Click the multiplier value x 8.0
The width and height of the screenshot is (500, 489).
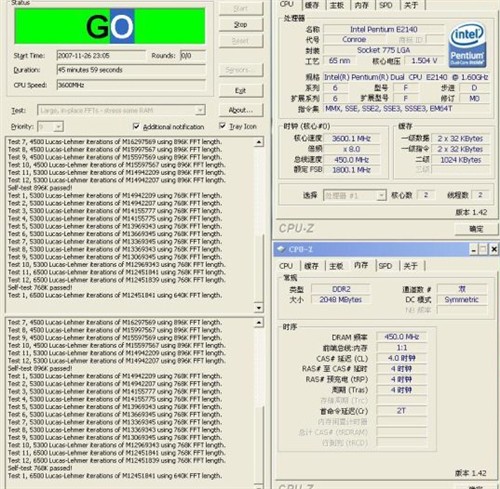point(351,149)
